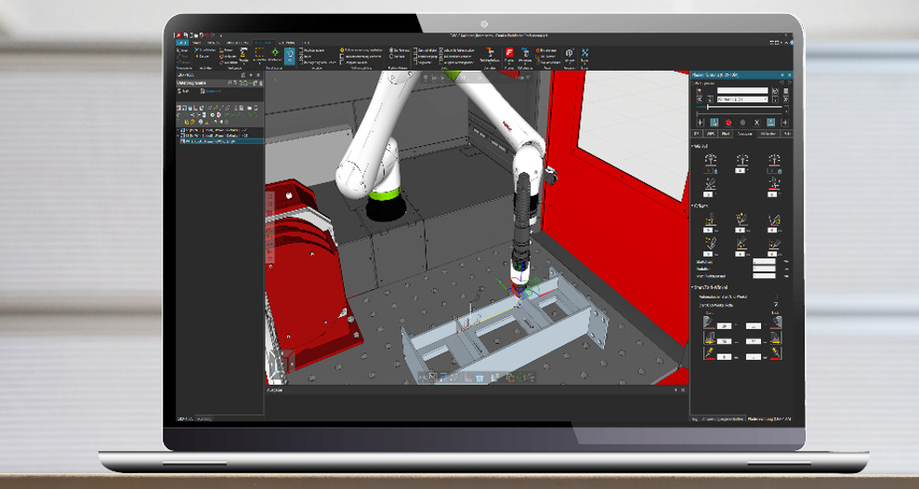This screenshot has width=919, height=489.
Task: Select the second radio option in the ribbon's radio group
Action: click(392, 56)
